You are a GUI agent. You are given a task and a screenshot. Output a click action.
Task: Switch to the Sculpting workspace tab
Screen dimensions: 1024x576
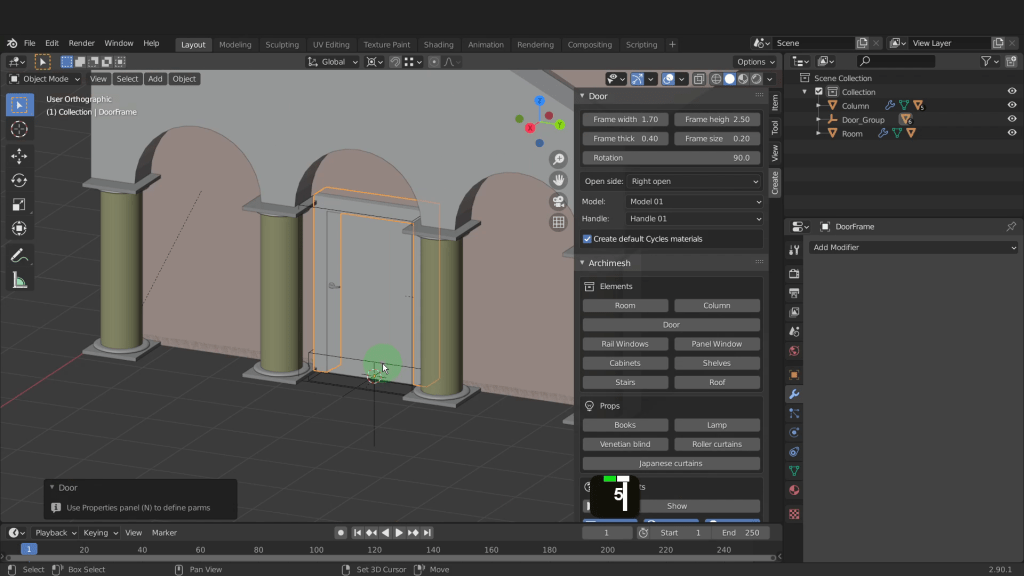(x=281, y=44)
